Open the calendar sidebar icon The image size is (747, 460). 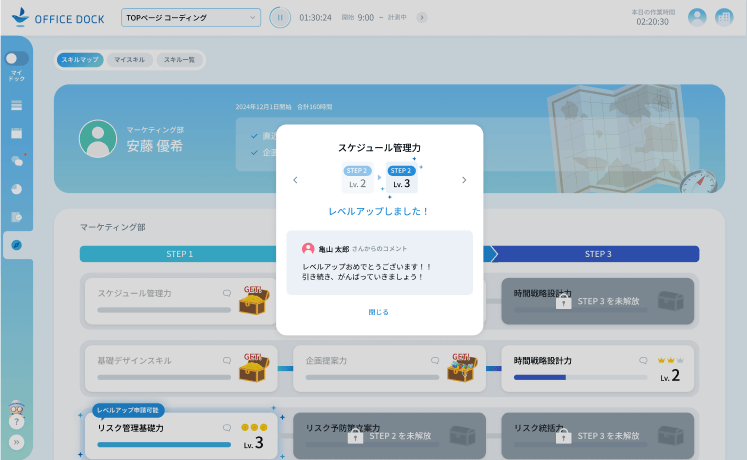tap(17, 133)
